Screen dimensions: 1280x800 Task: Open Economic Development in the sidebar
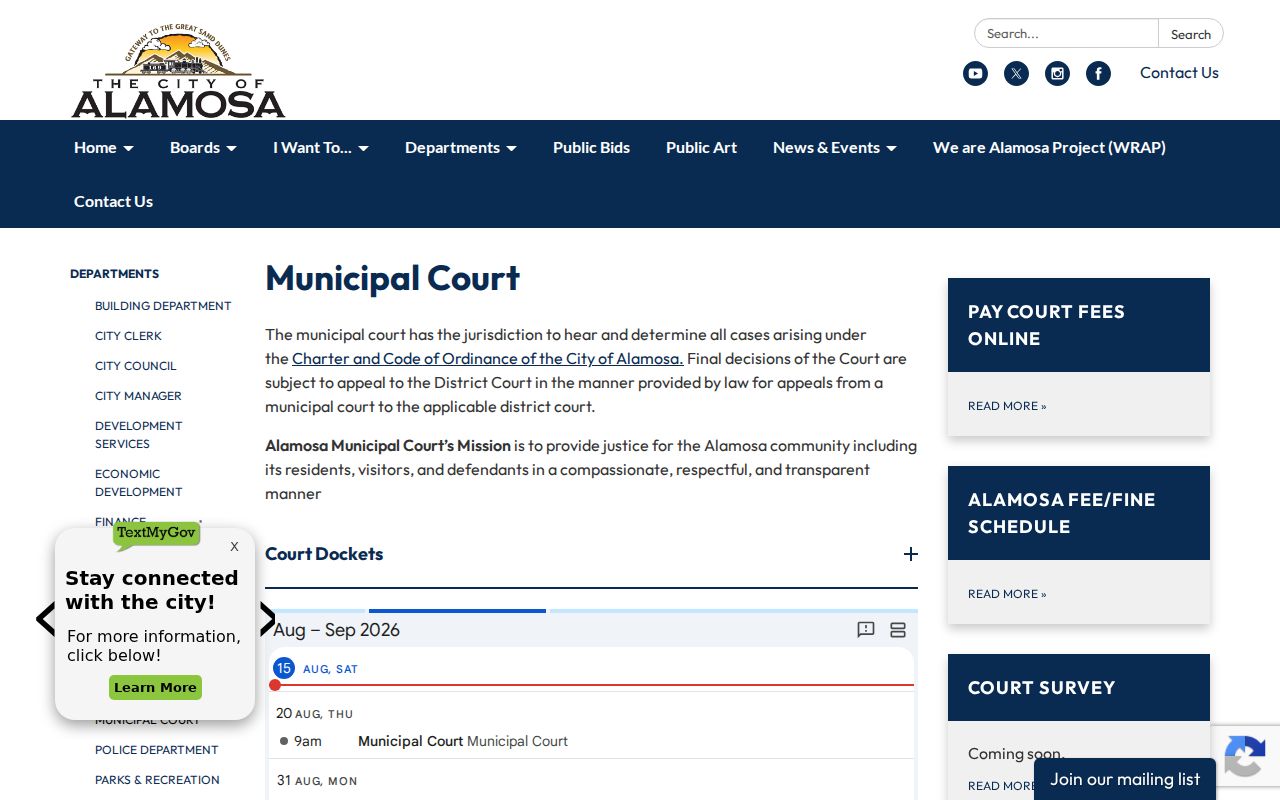coord(139,483)
